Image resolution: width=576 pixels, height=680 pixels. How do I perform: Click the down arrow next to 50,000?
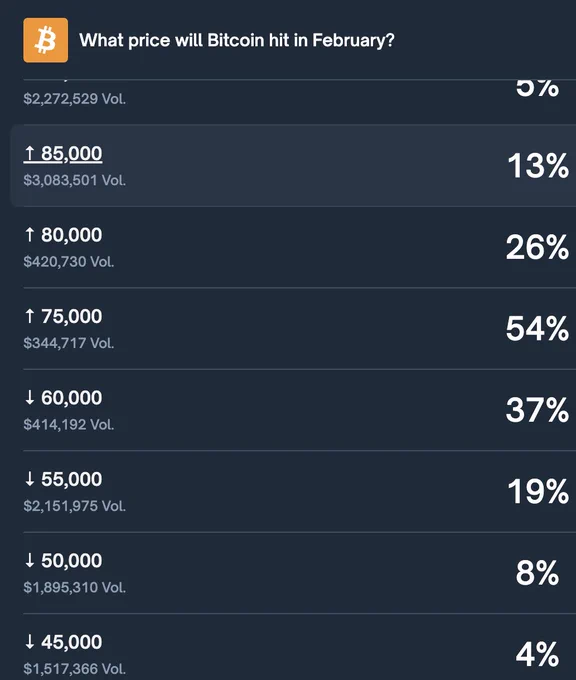point(29,560)
